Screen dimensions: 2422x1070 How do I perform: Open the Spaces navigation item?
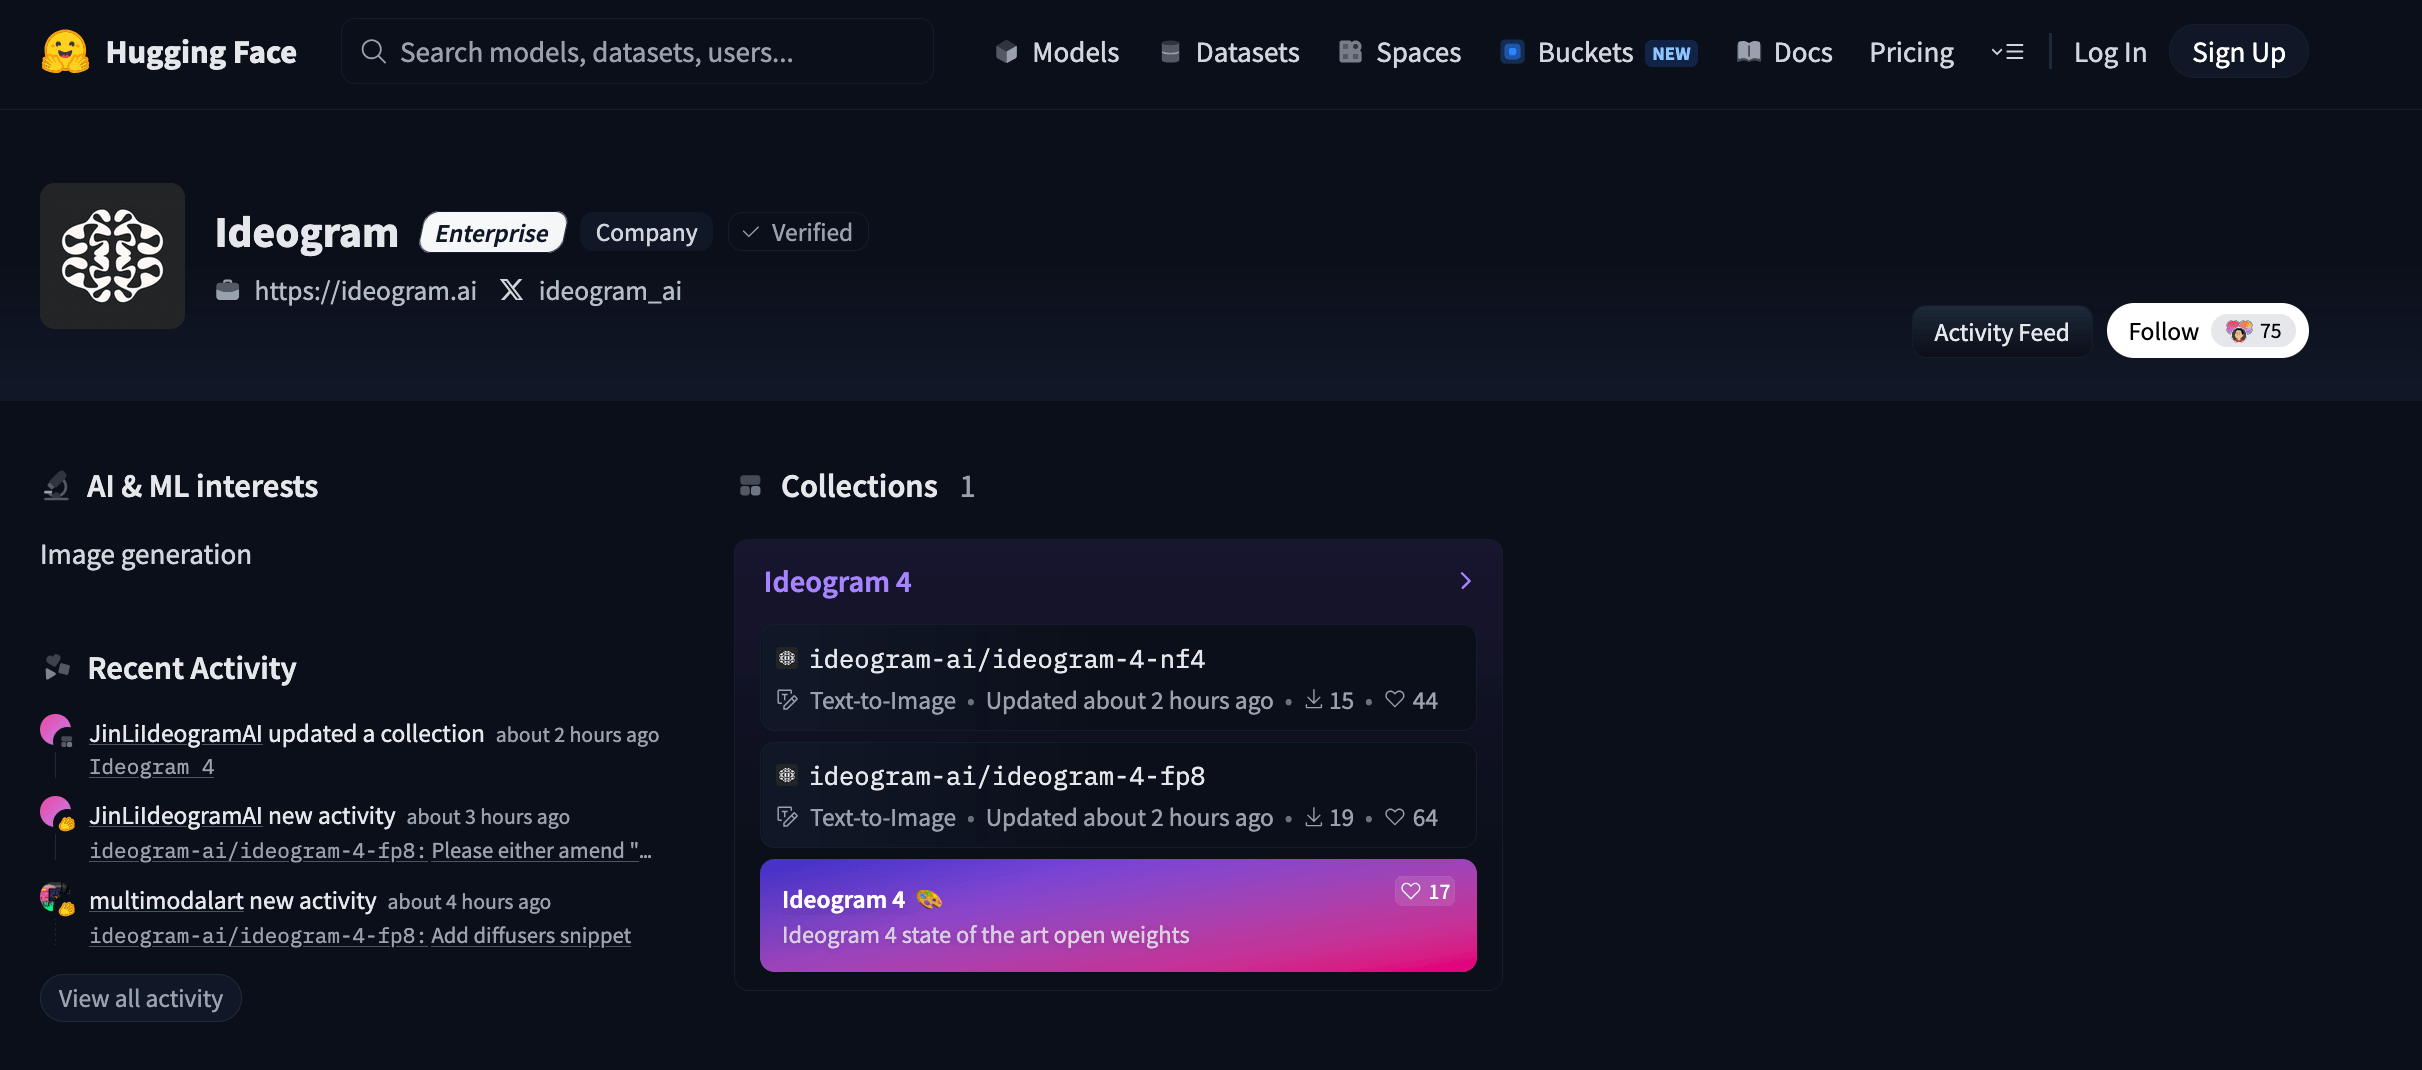click(1400, 52)
